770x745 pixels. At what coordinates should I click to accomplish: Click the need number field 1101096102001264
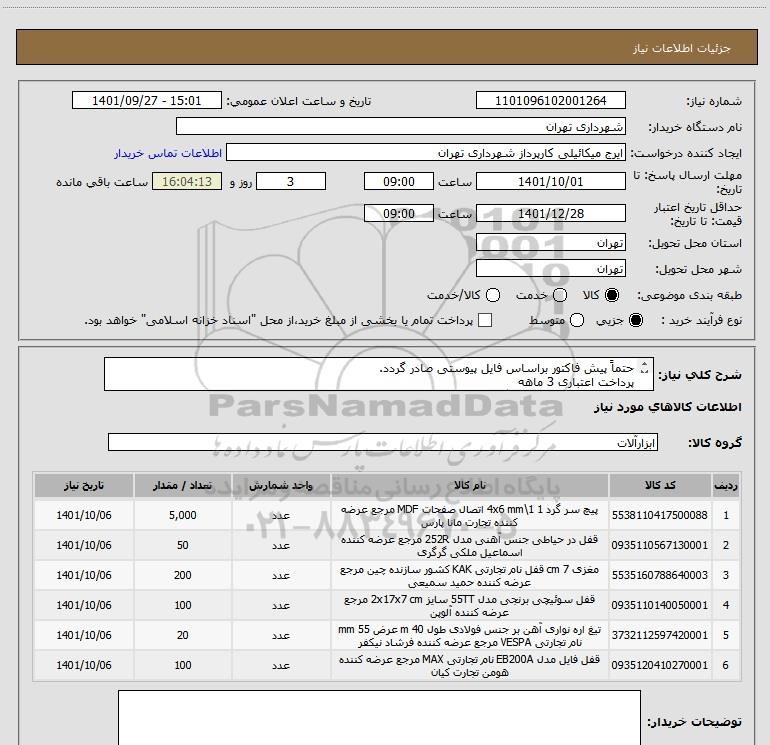pyautogui.click(x=550, y=100)
